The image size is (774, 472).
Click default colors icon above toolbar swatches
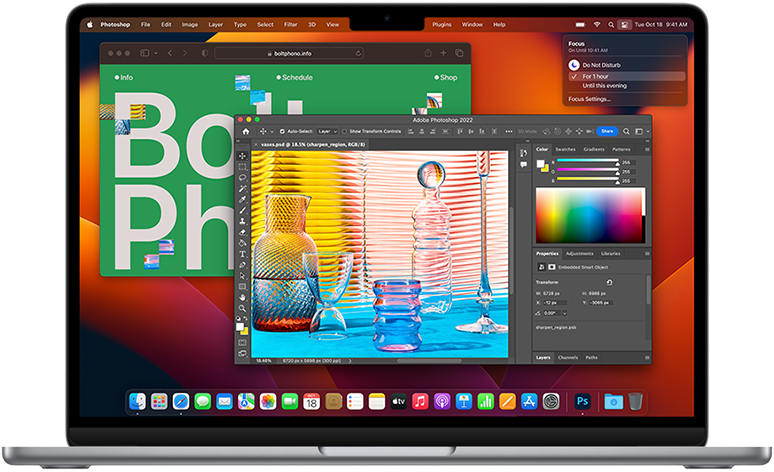(238, 319)
